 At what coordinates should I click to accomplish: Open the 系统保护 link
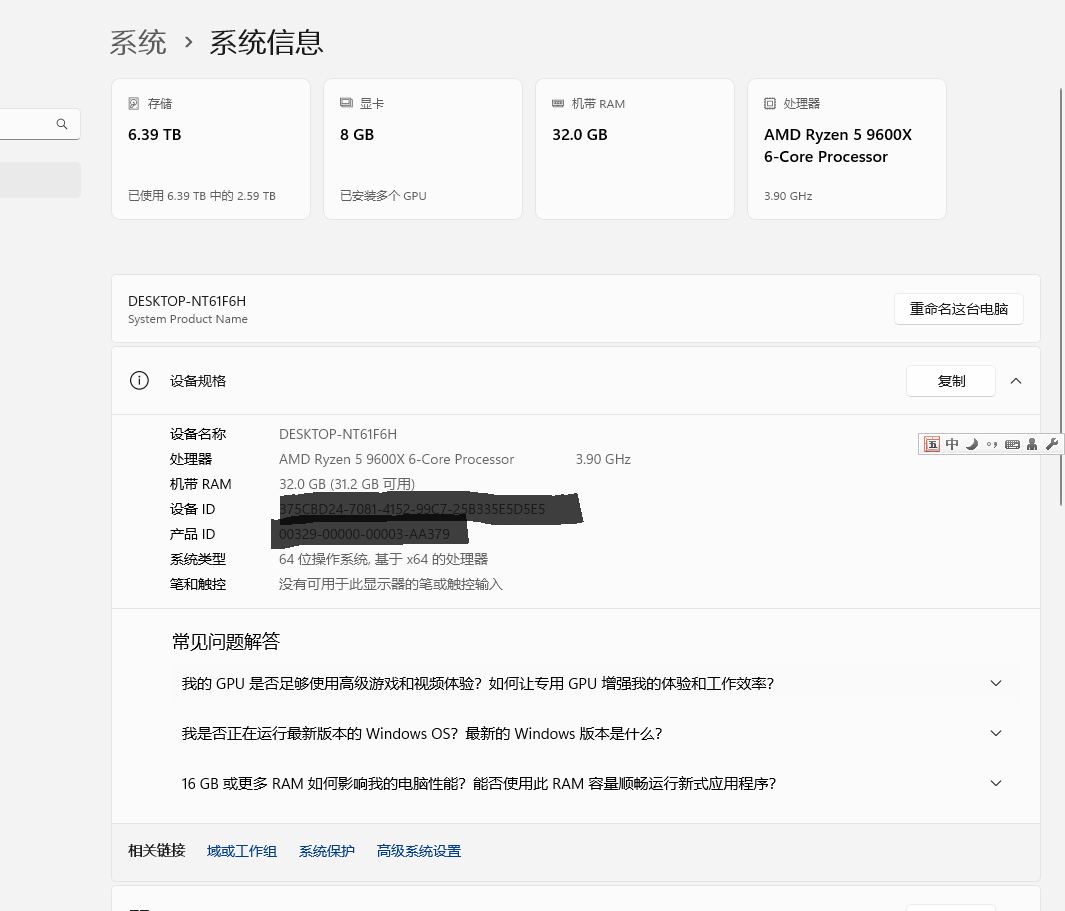tap(327, 851)
